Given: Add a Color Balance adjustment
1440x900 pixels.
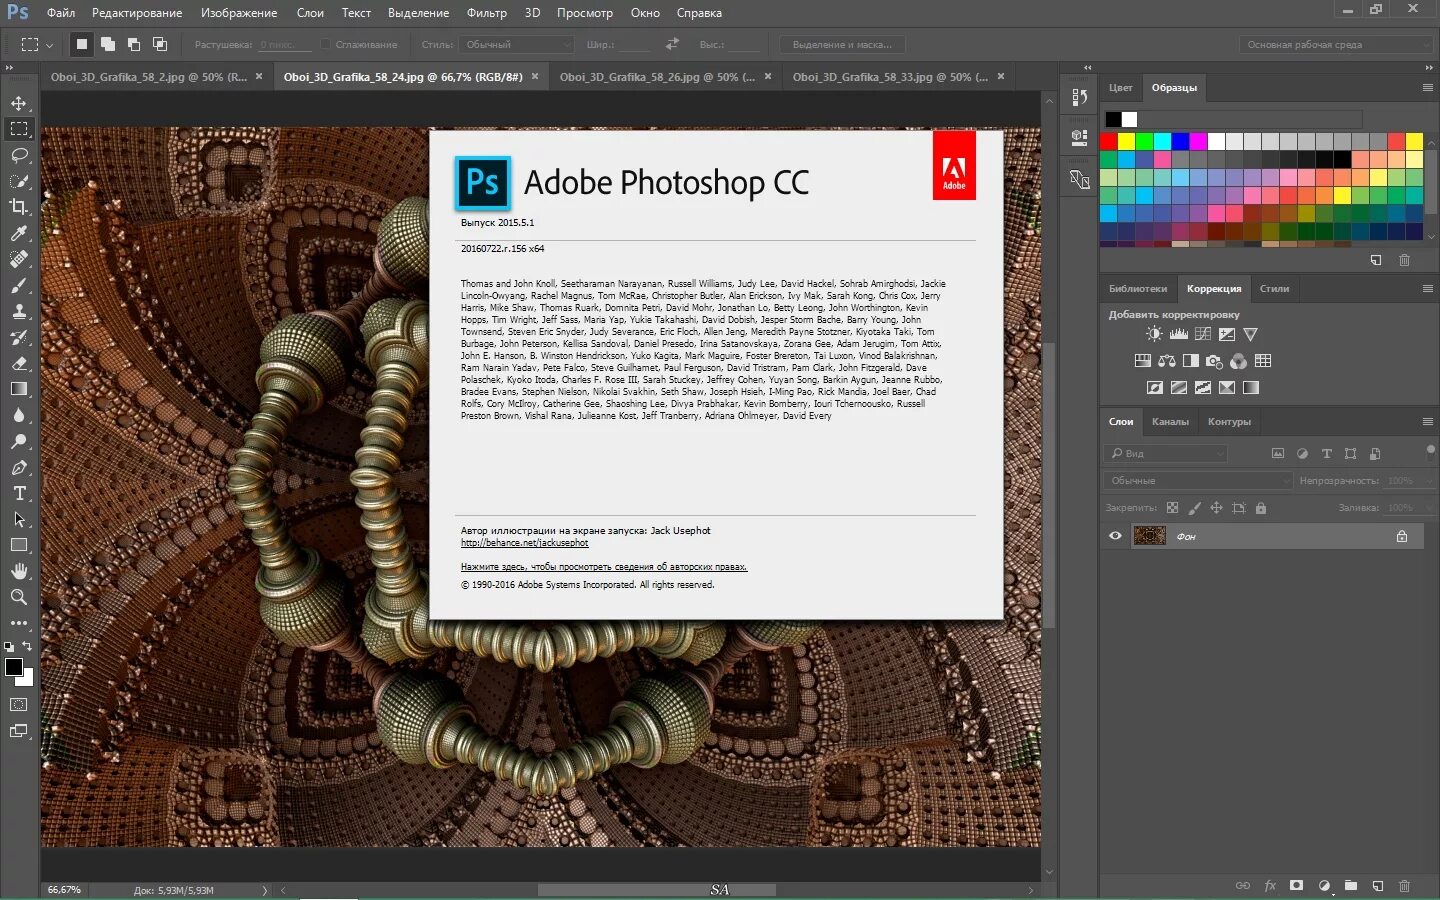Looking at the screenshot, I should coord(1167,361).
